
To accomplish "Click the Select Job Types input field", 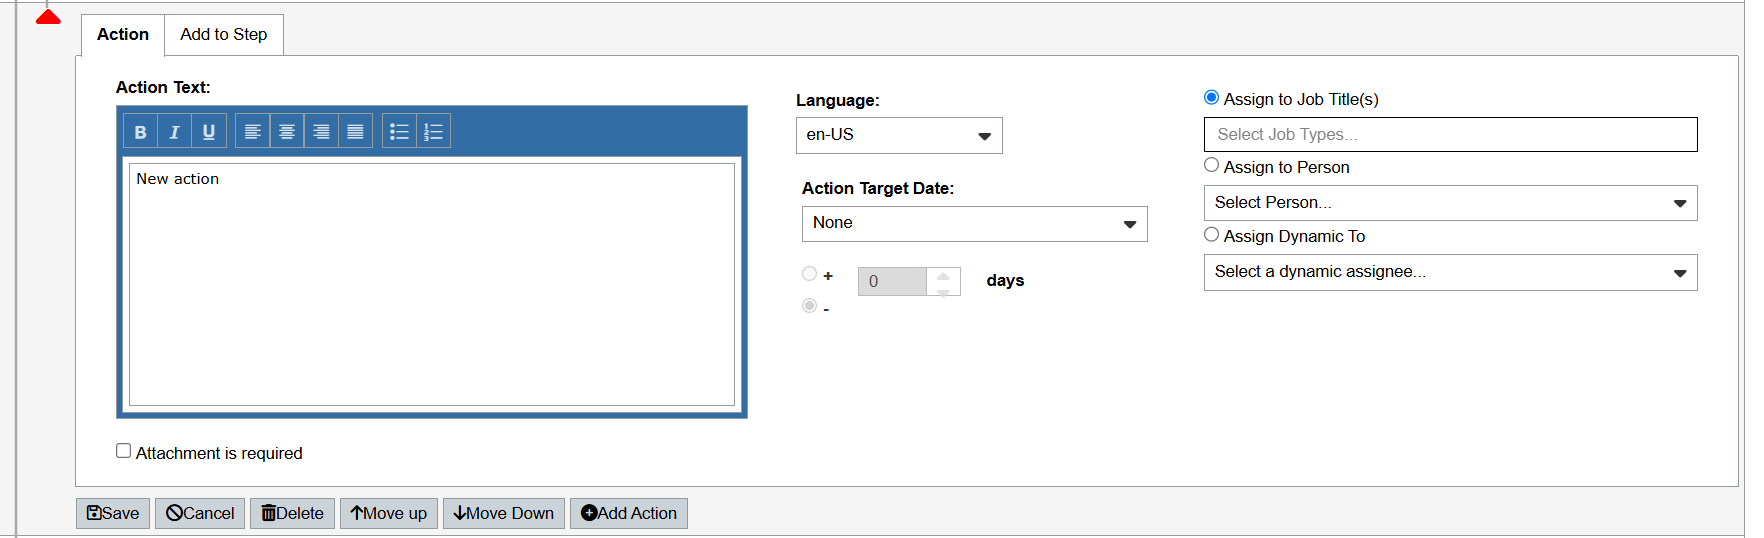I will pos(1449,135).
